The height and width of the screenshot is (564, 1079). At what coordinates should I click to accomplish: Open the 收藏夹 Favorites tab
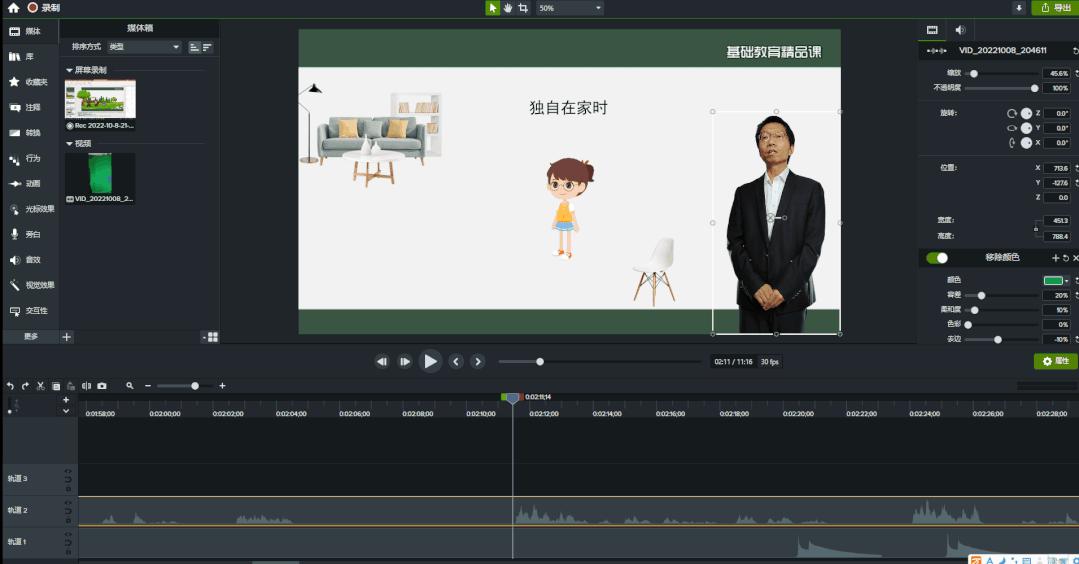click(x=28, y=82)
